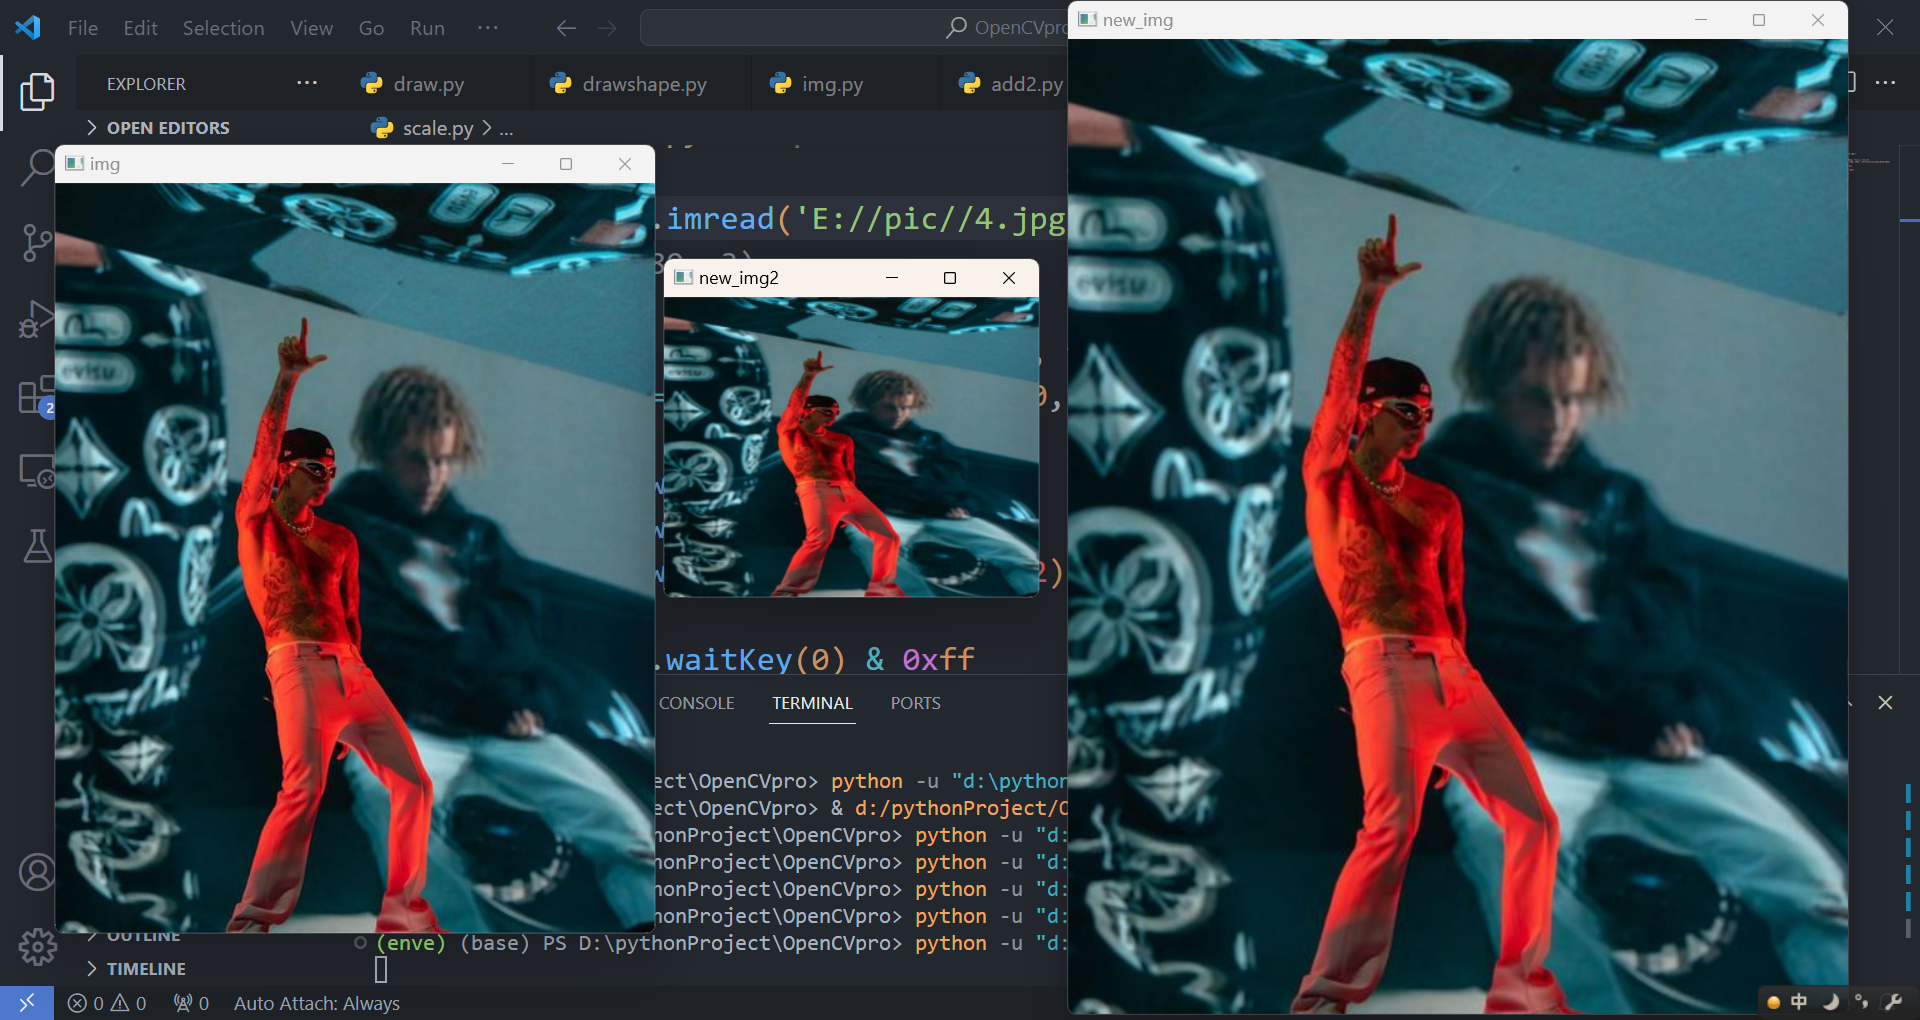Open Extensions view with badge
Screen dimensions: 1920x1020
click(x=37, y=396)
